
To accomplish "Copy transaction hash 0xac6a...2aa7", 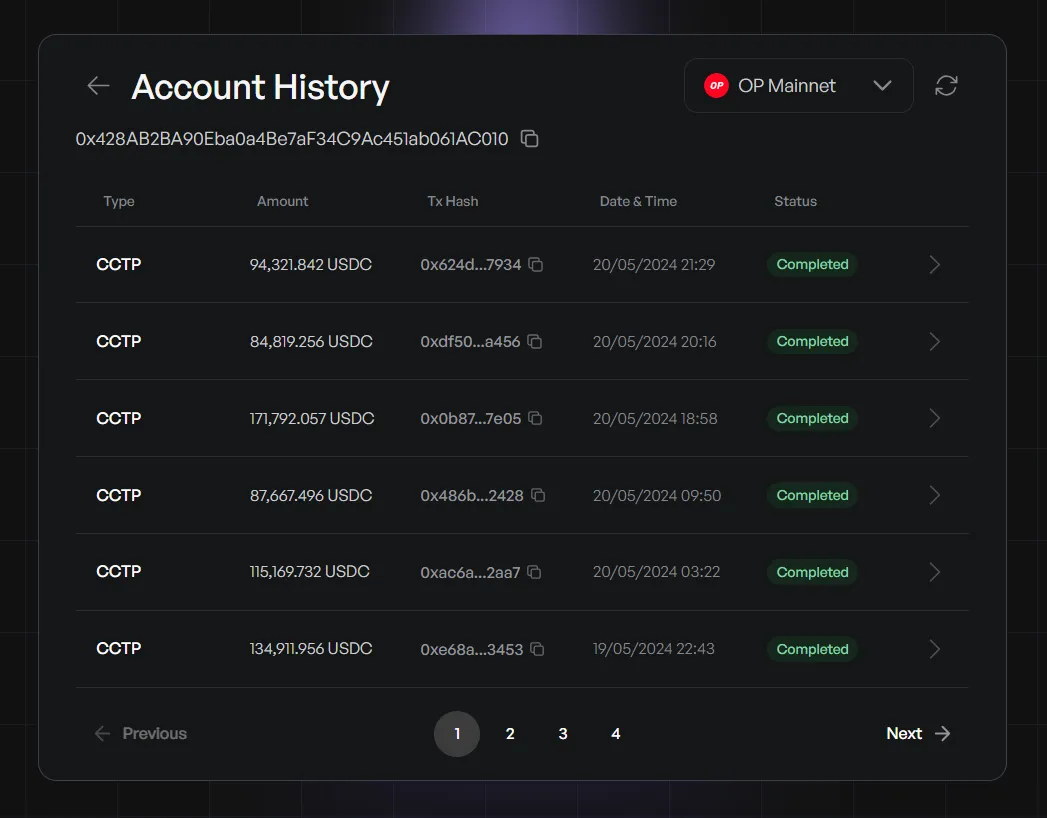I will coord(534,572).
